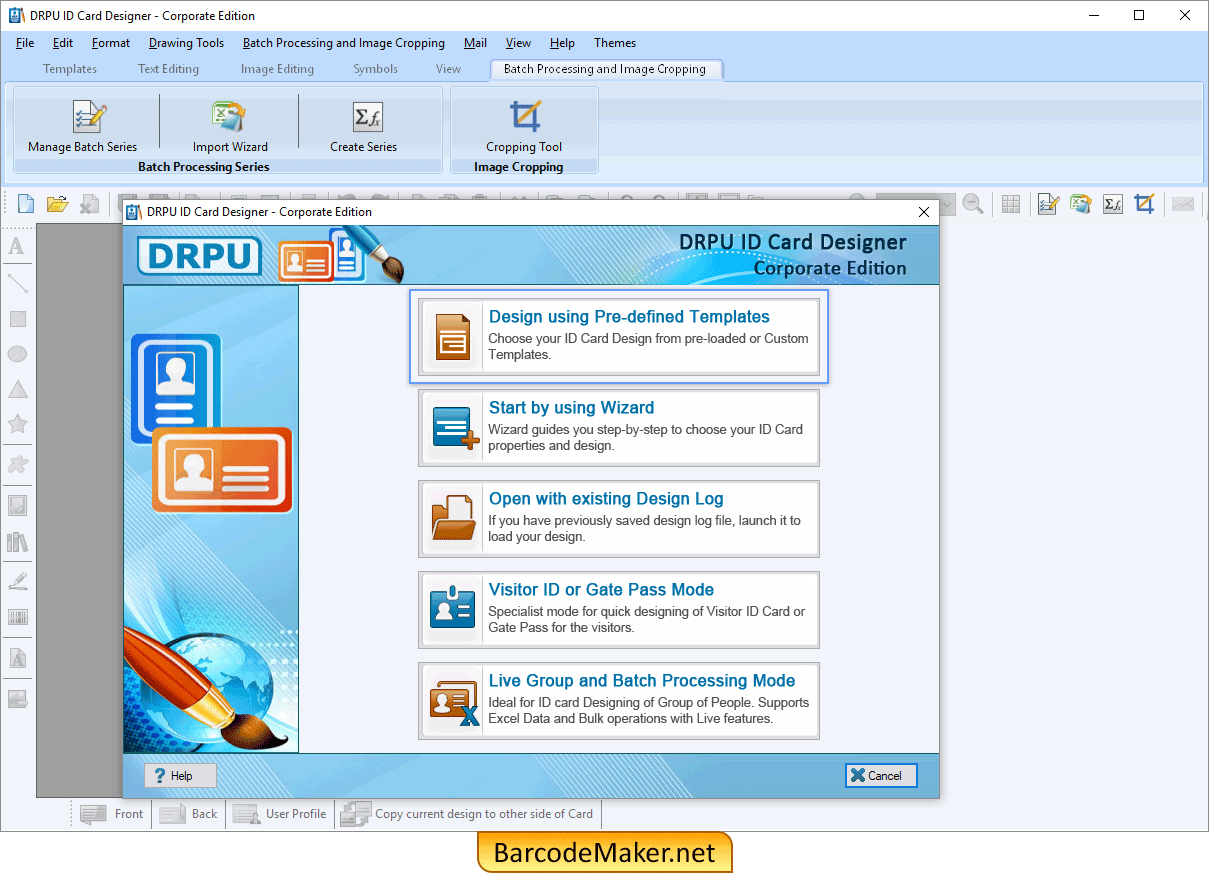Select the Text tool in left sidebar

pos(17,246)
